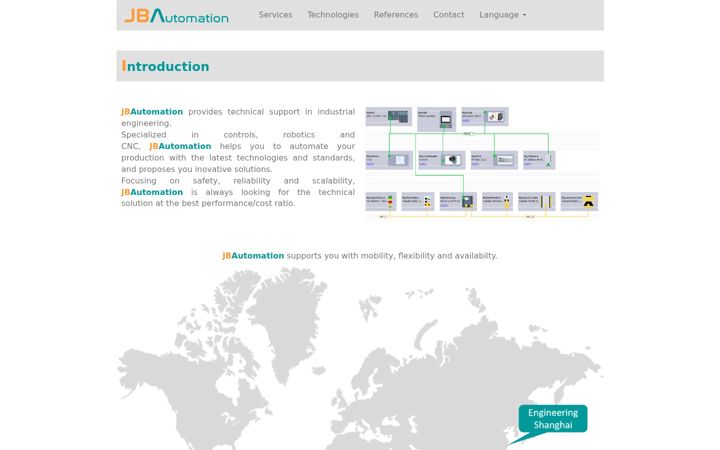Image resolution: width=720 pixels, height=450 pixels.
Task: Click the Introduction heading
Action: click(x=165, y=66)
